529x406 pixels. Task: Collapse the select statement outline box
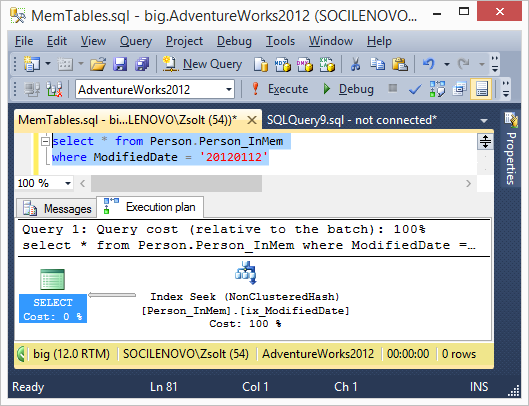pos(45,141)
